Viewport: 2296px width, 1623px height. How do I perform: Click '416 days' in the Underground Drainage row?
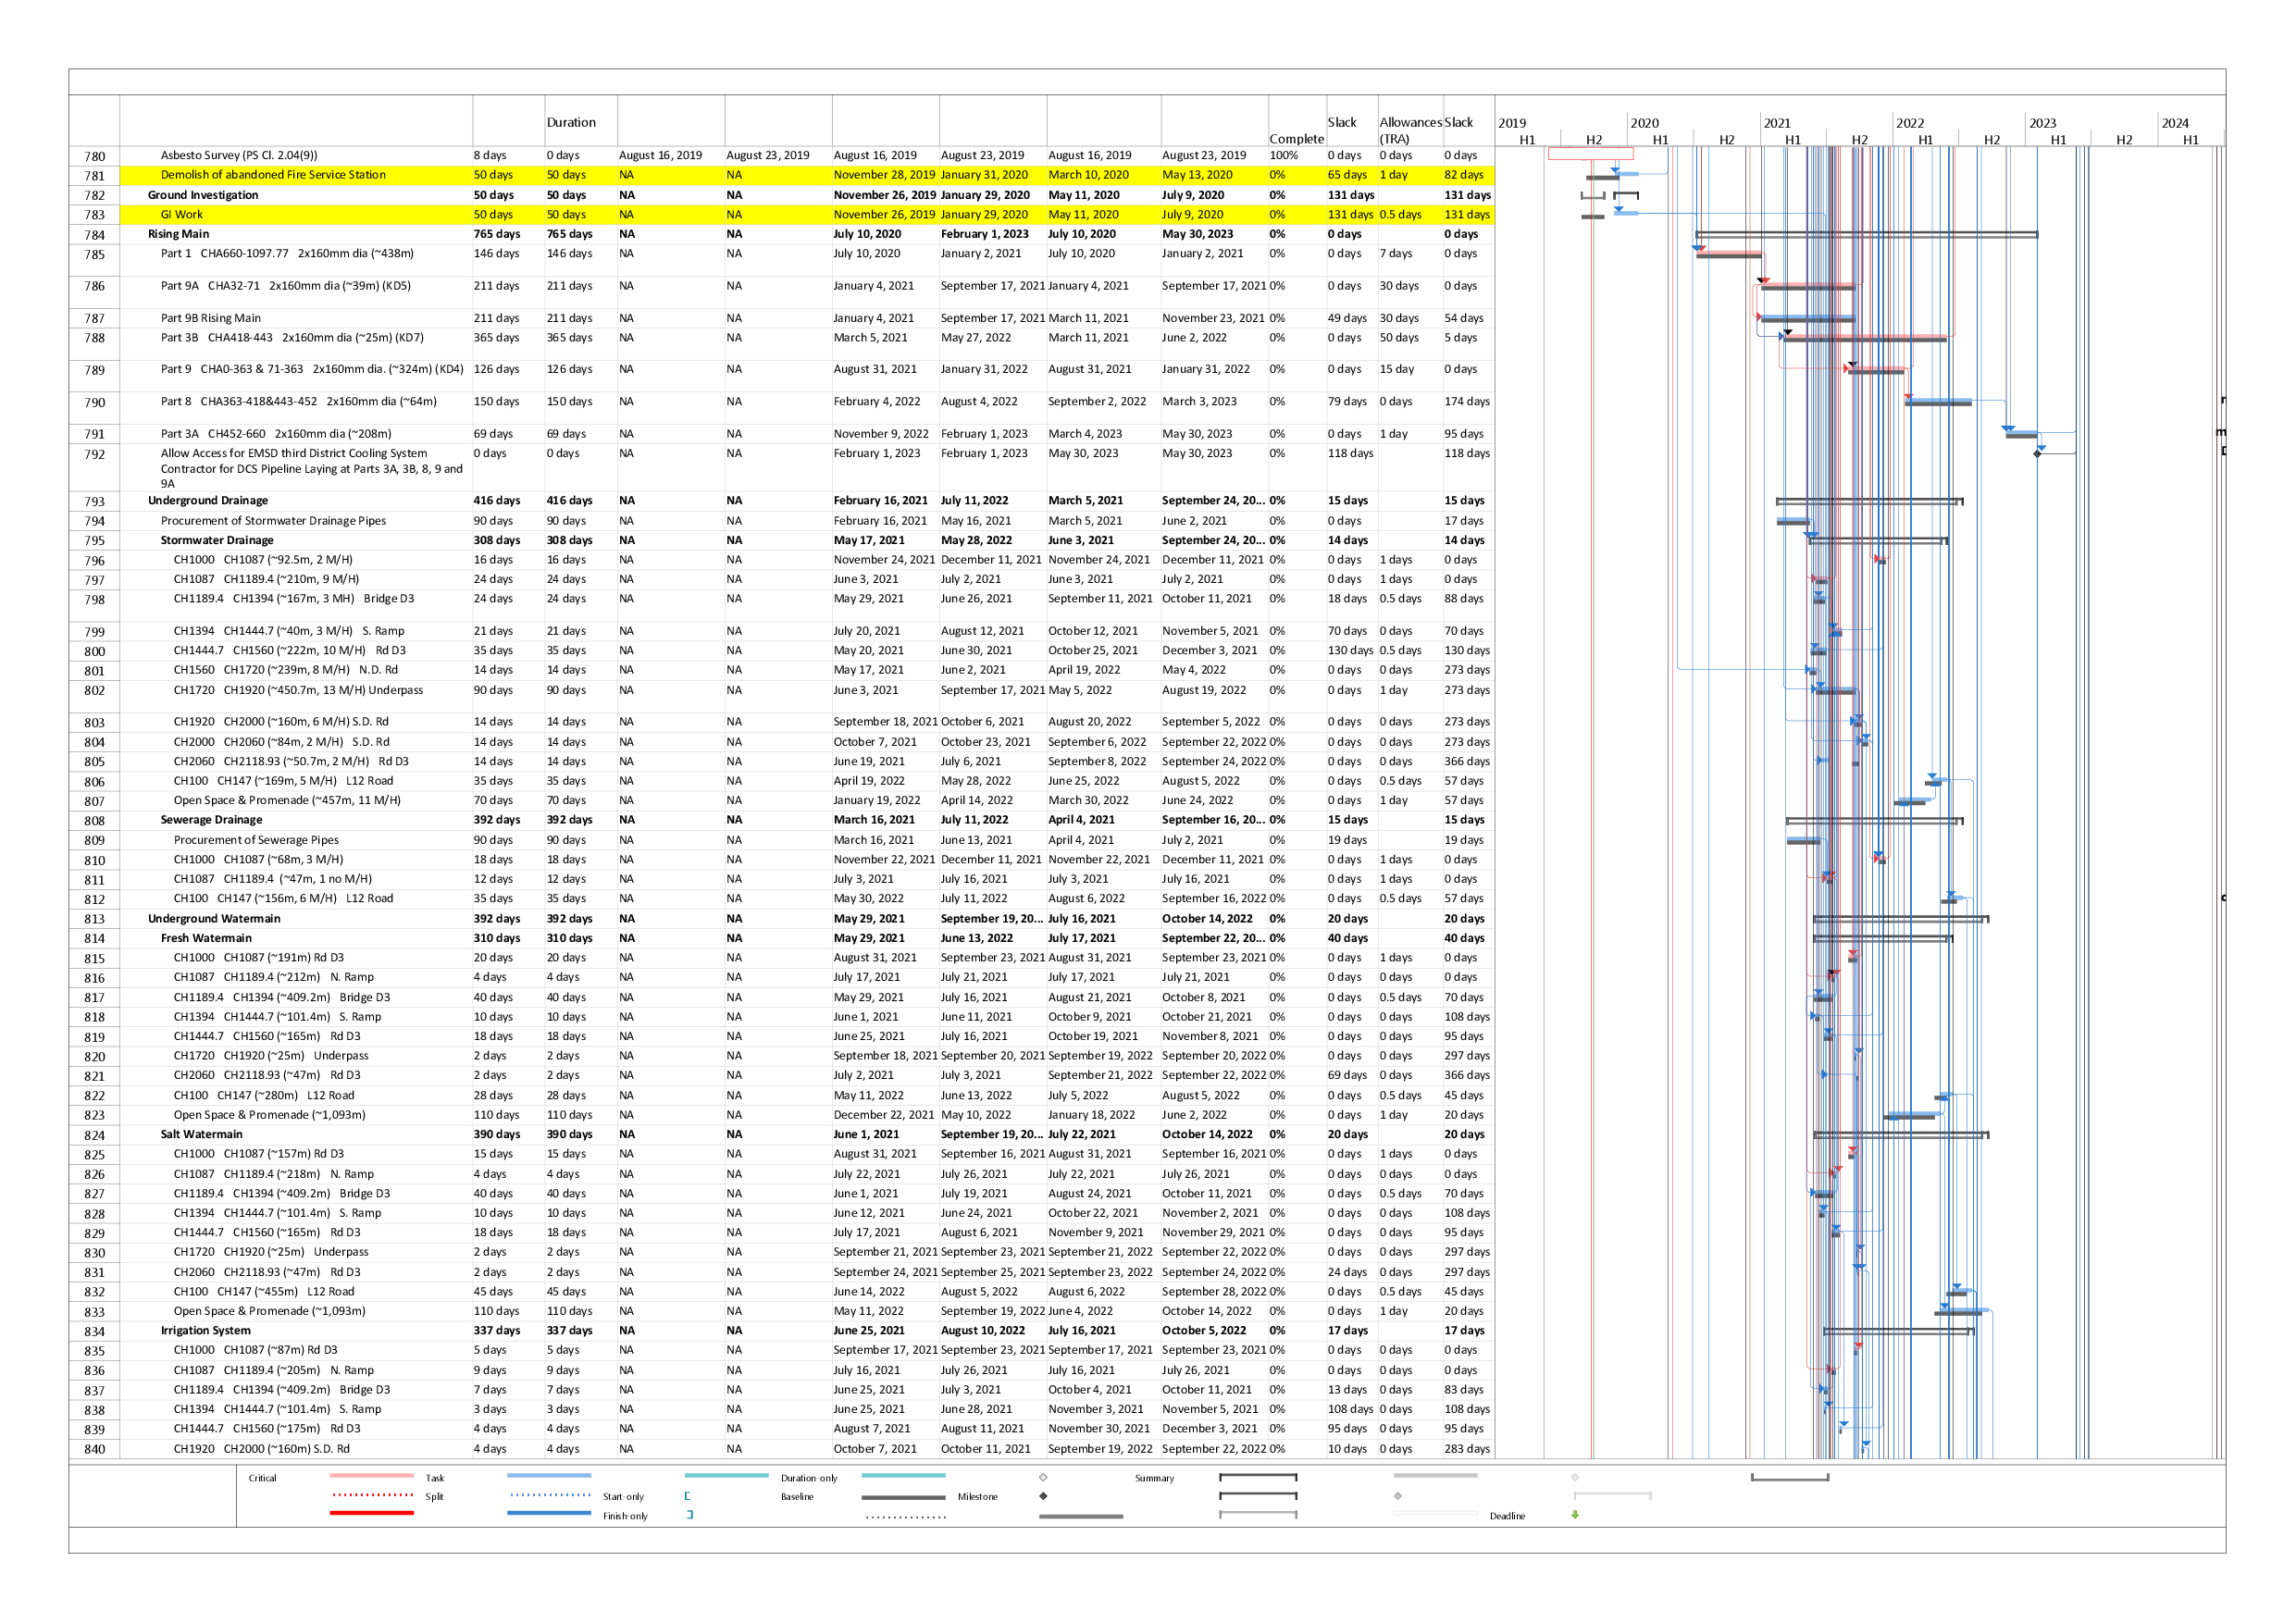coord(497,501)
